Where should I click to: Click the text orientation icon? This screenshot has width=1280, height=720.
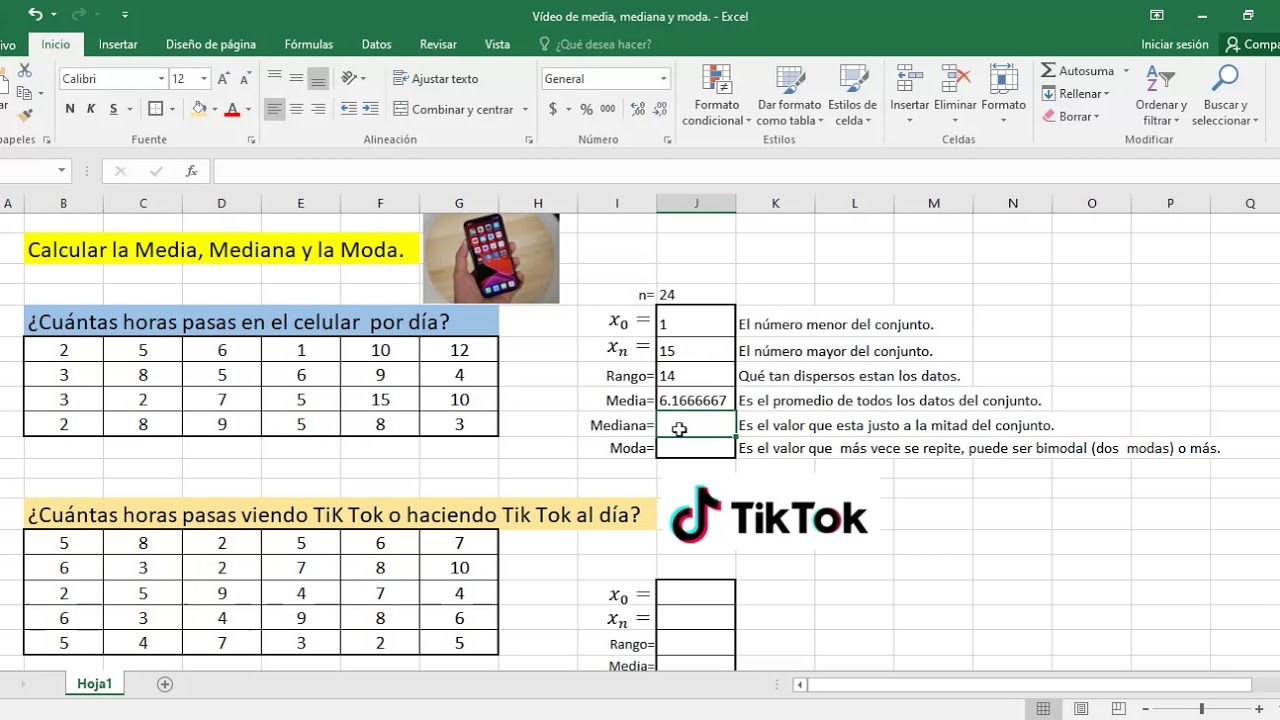pyautogui.click(x=349, y=78)
